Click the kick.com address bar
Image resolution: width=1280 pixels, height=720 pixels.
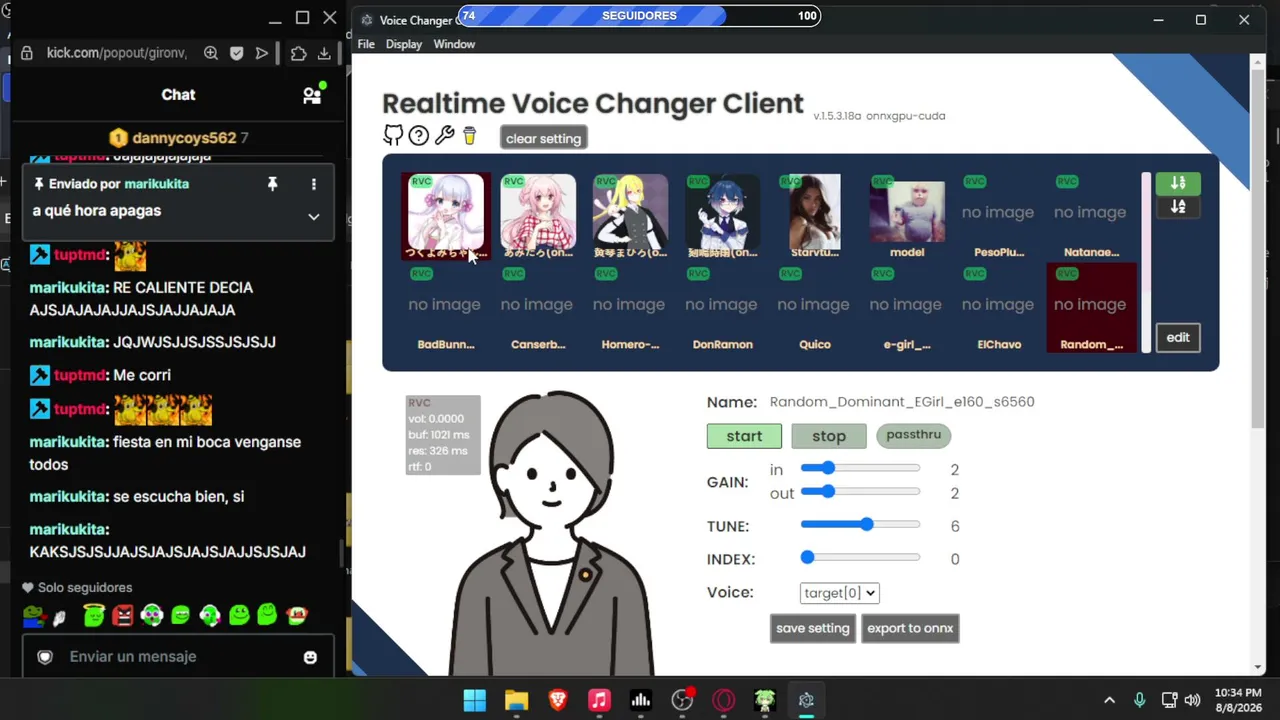point(118,54)
